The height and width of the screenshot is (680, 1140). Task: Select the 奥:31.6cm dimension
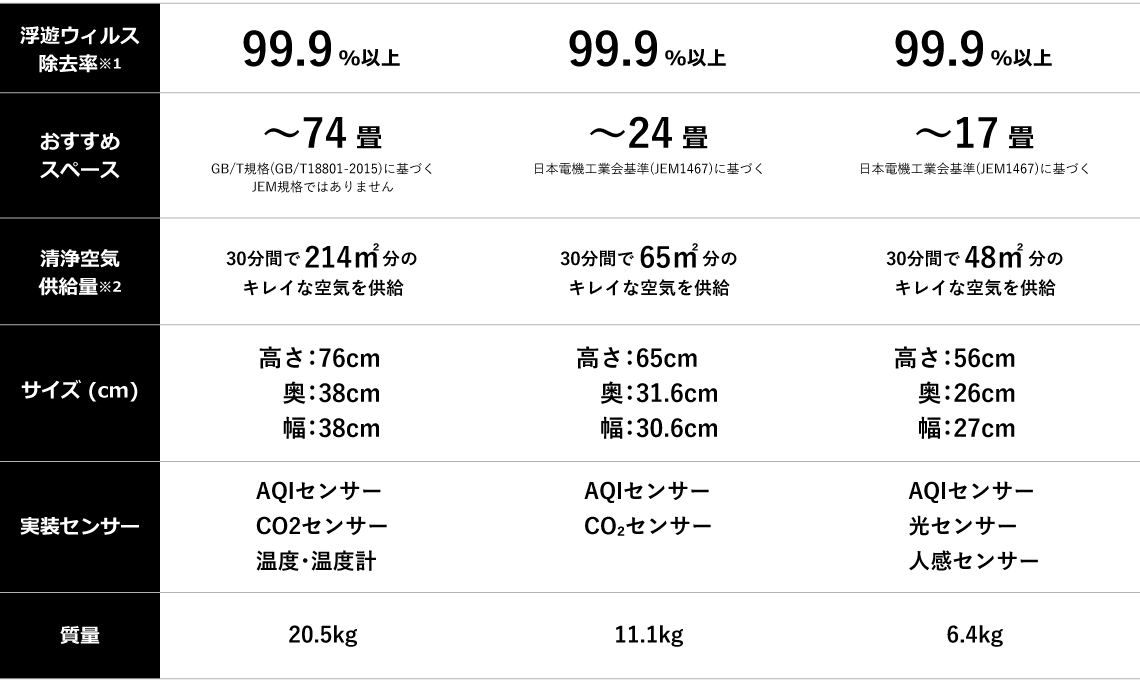659,394
